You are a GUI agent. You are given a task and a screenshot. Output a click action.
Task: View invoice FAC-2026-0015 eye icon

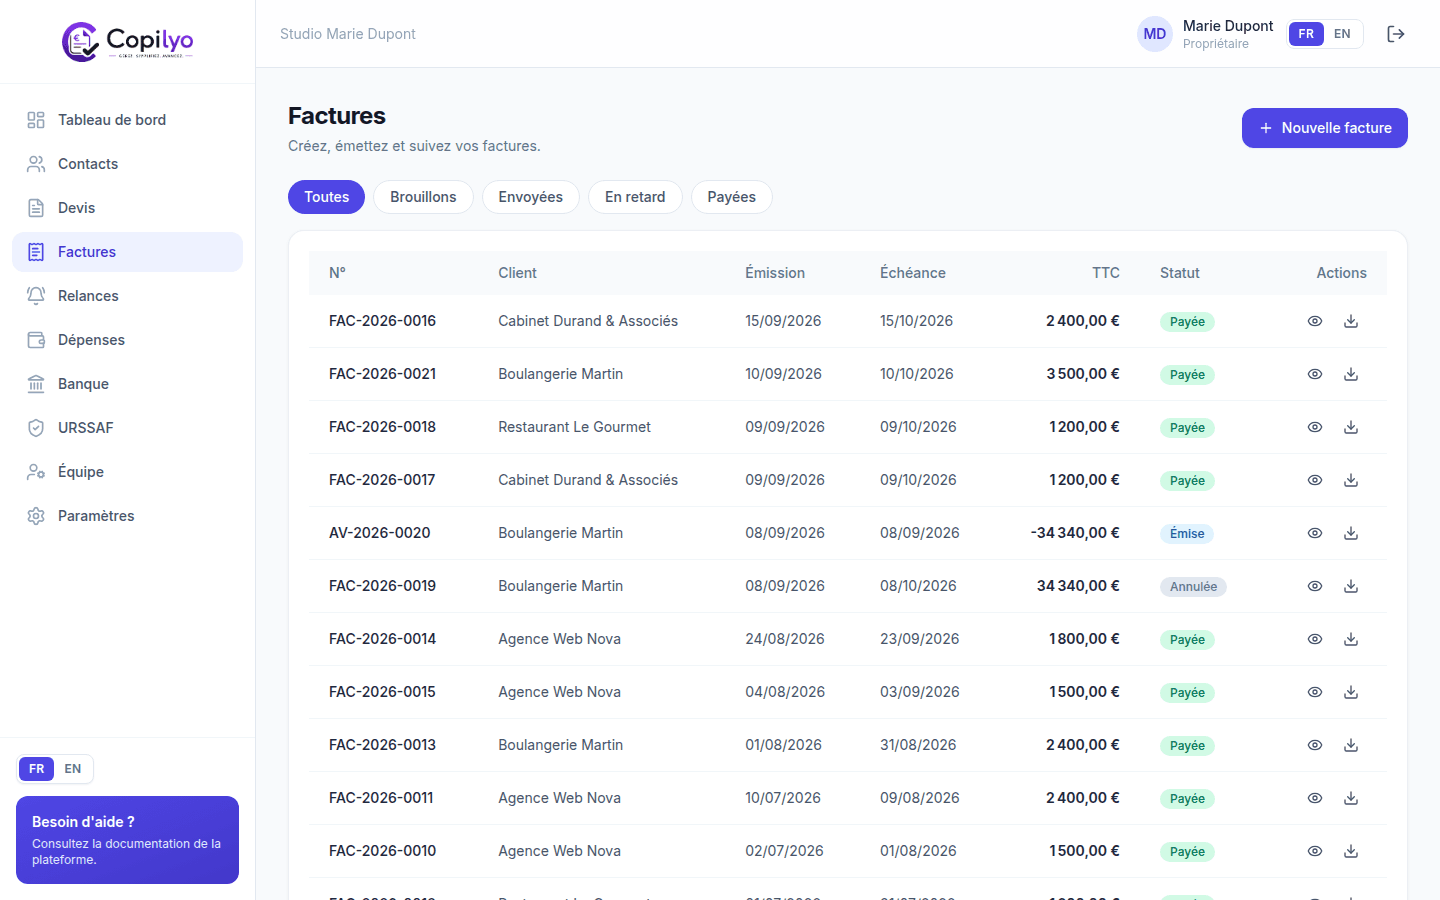pos(1315,692)
